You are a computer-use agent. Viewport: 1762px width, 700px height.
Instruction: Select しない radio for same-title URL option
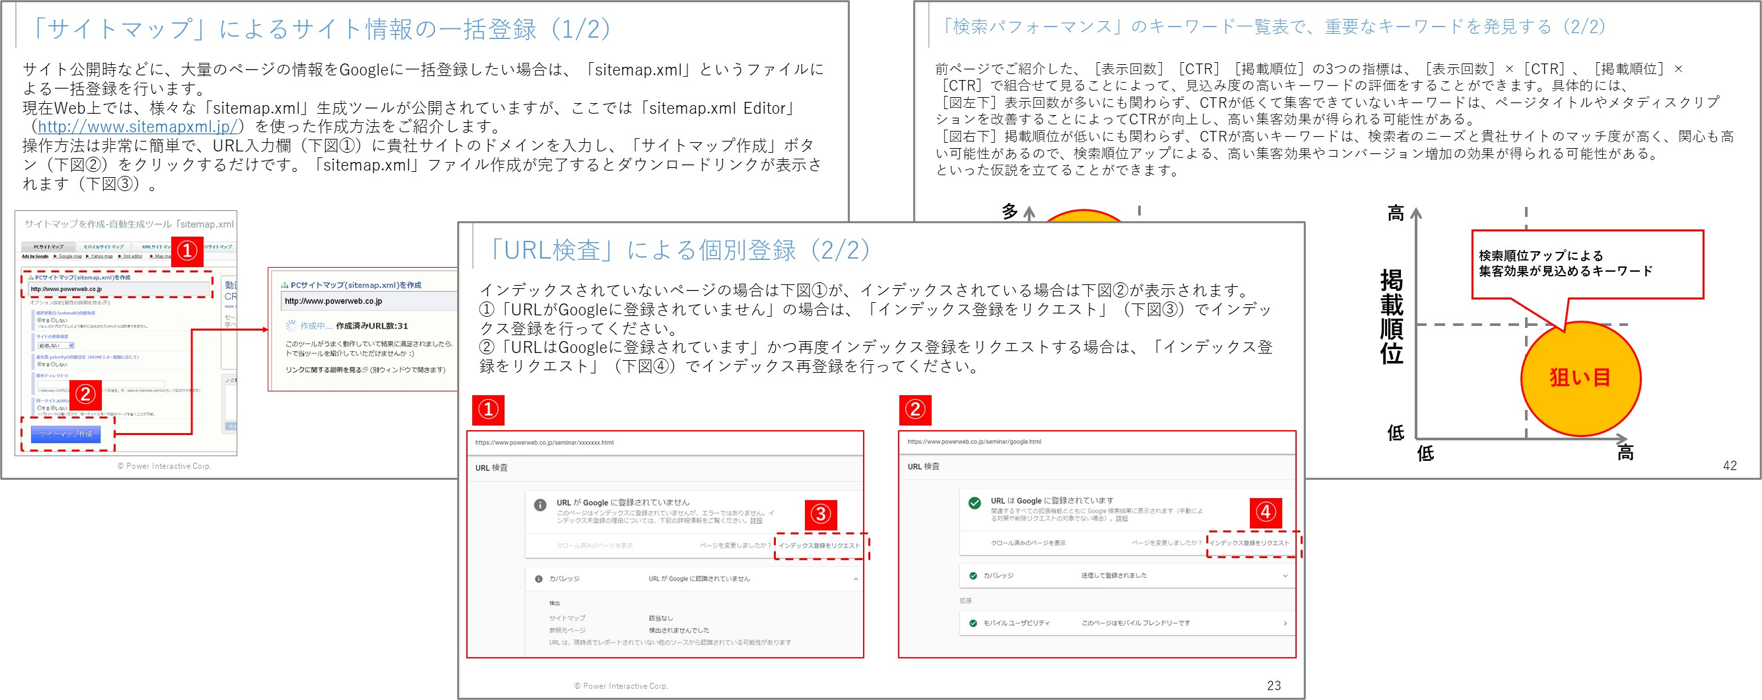[x=52, y=407]
